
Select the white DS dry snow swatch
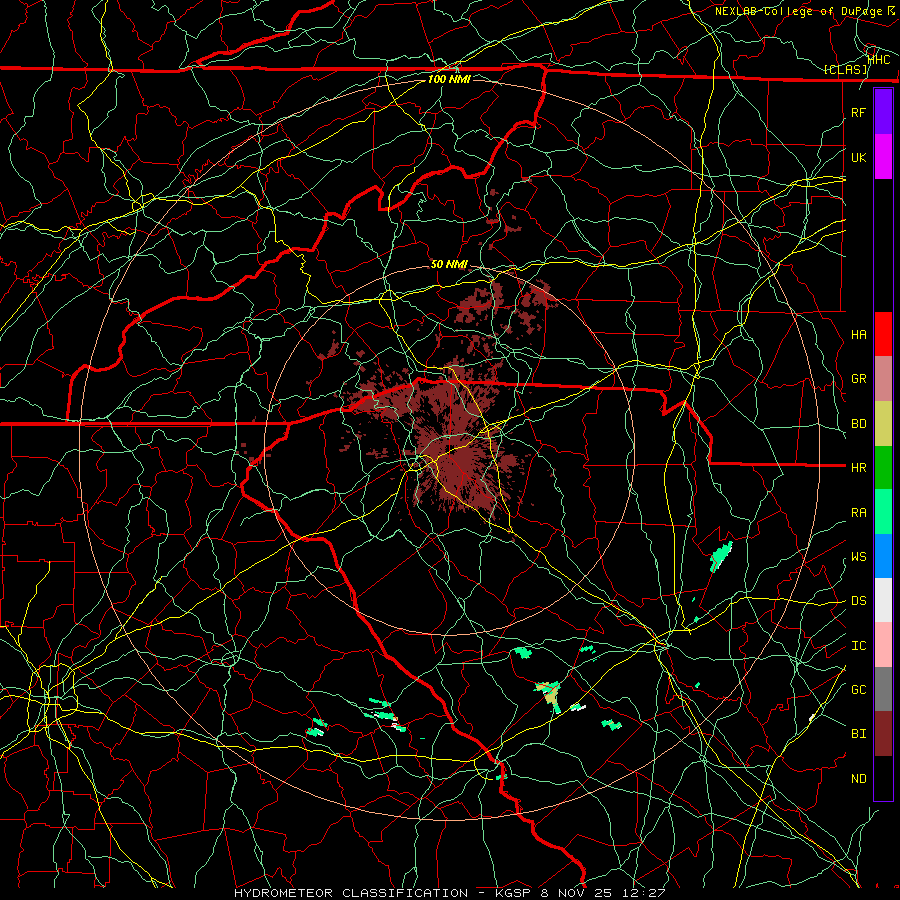click(883, 600)
